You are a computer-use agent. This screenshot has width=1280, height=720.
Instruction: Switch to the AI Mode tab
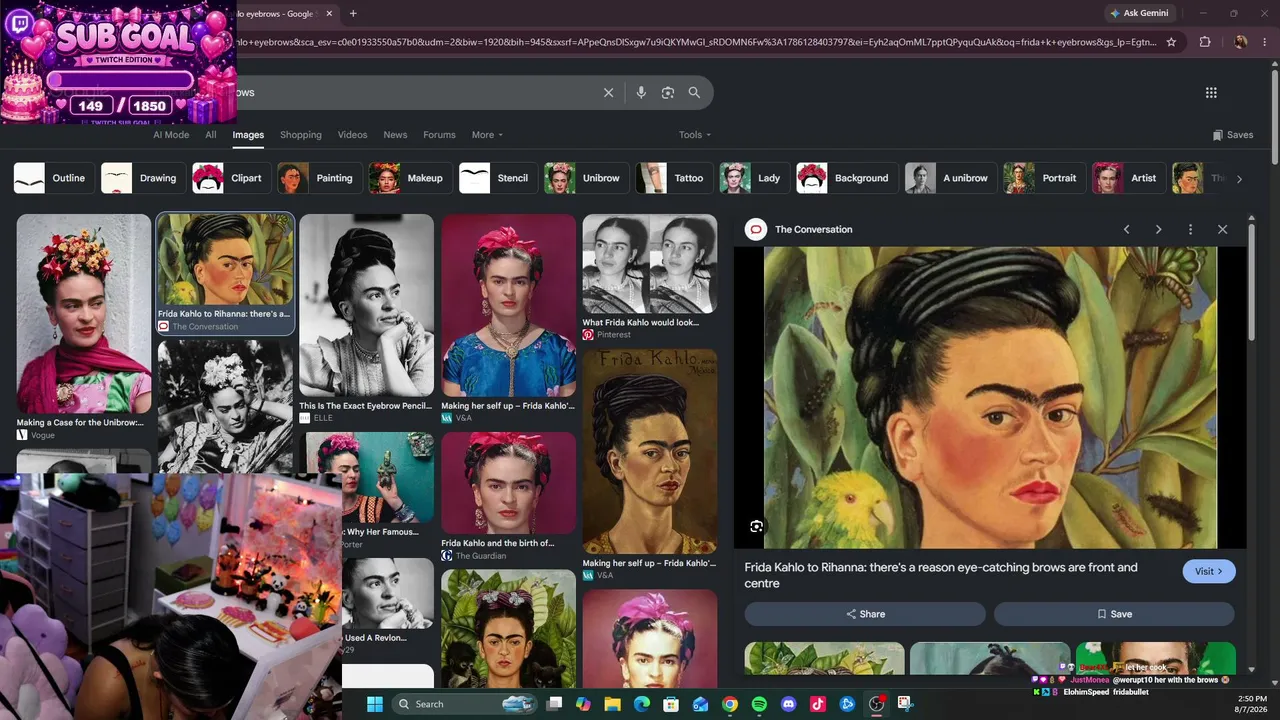click(x=171, y=135)
